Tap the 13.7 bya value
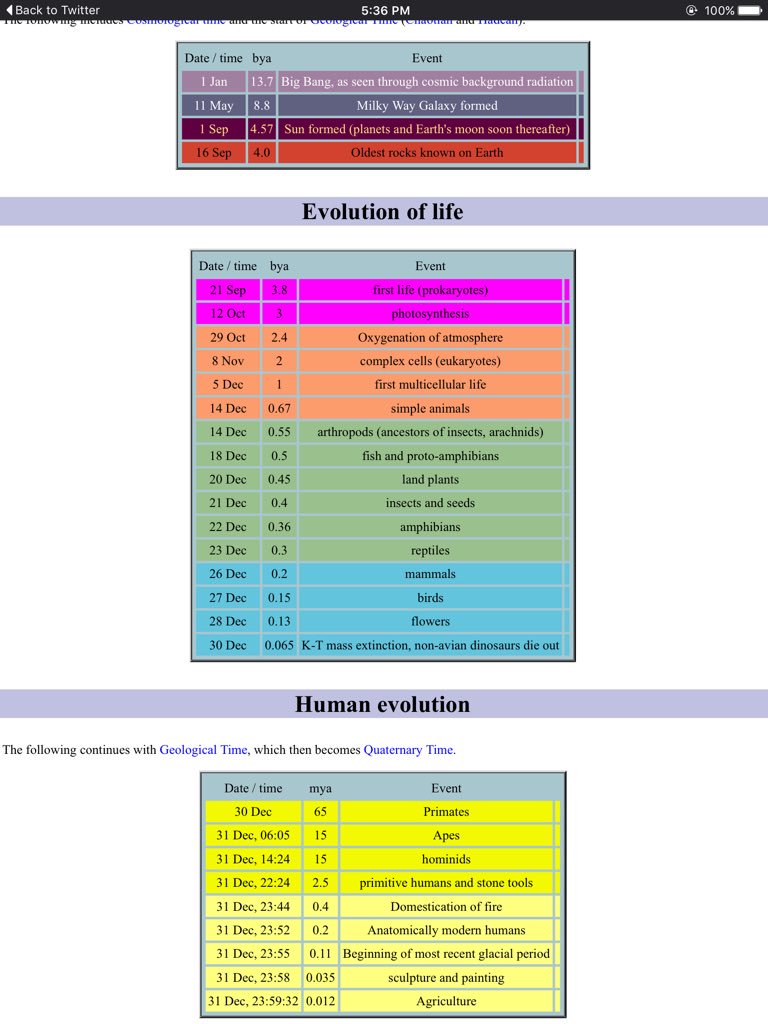Image resolution: width=768 pixels, height=1024 pixels. 262,82
